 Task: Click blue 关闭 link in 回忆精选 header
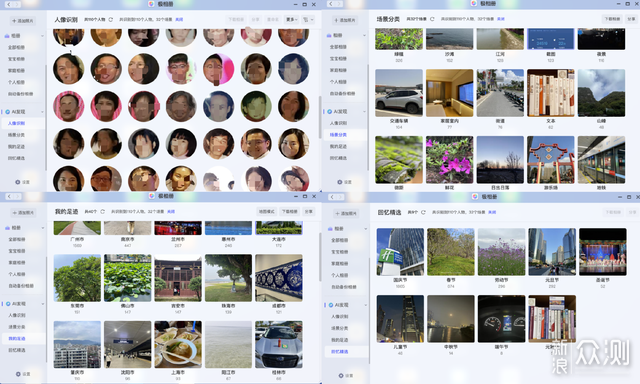coord(492,212)
